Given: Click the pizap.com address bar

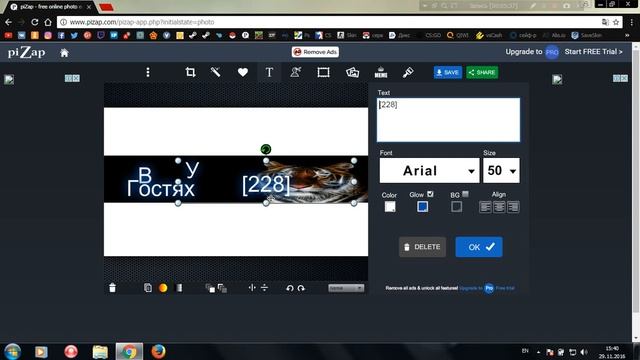Looking at the screenshot, I should (x=339, y=22).
